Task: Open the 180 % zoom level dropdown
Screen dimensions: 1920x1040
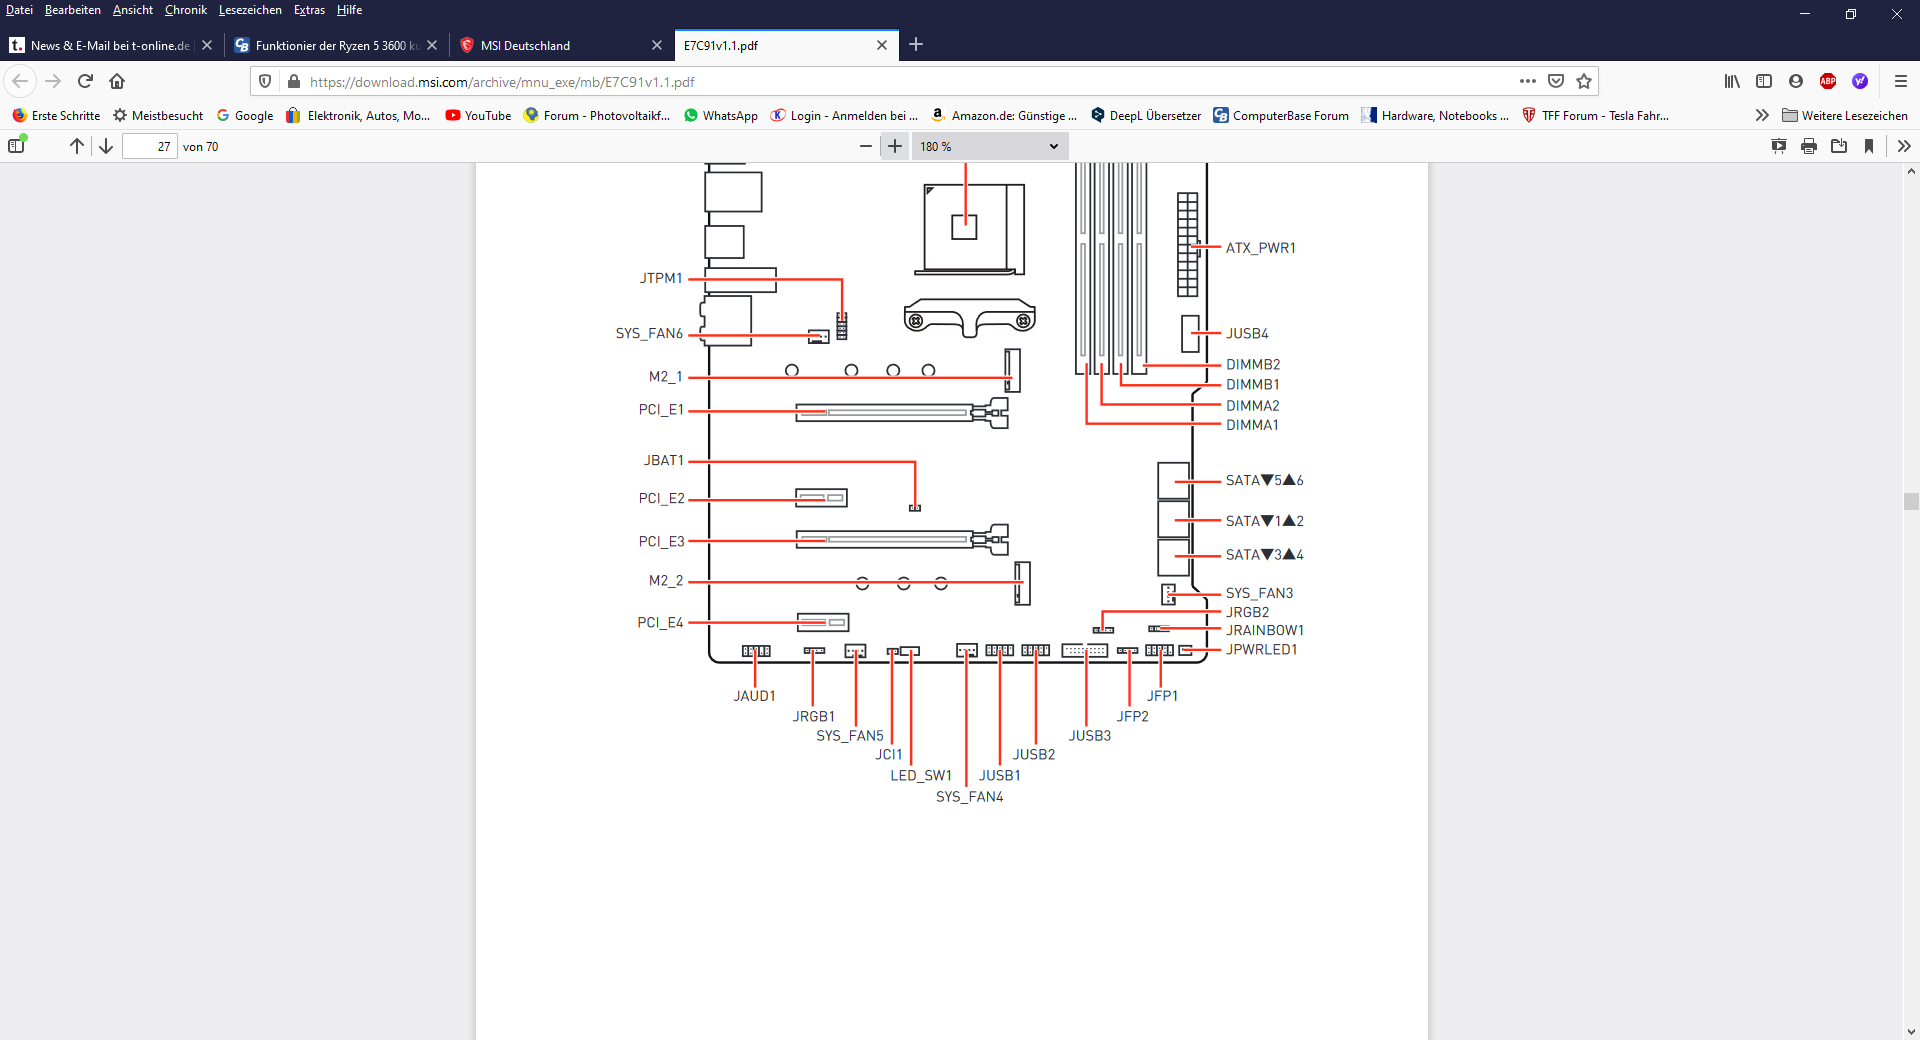Action: pos(989,146)
